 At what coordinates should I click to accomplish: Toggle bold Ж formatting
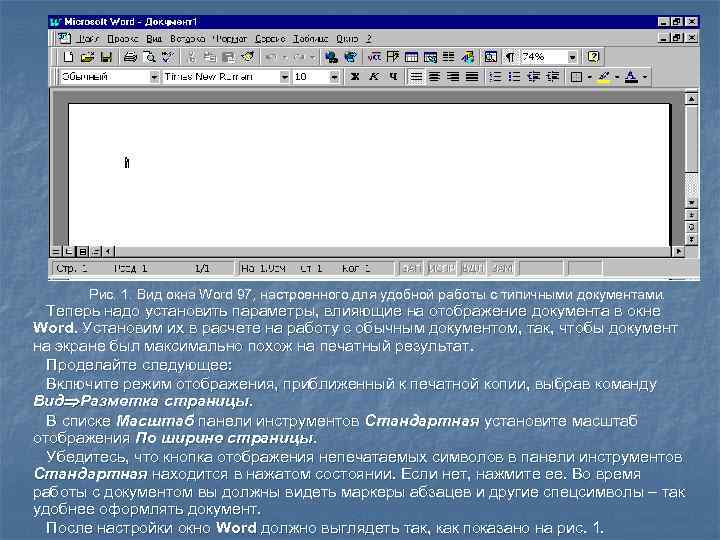[x=354, y=77]
